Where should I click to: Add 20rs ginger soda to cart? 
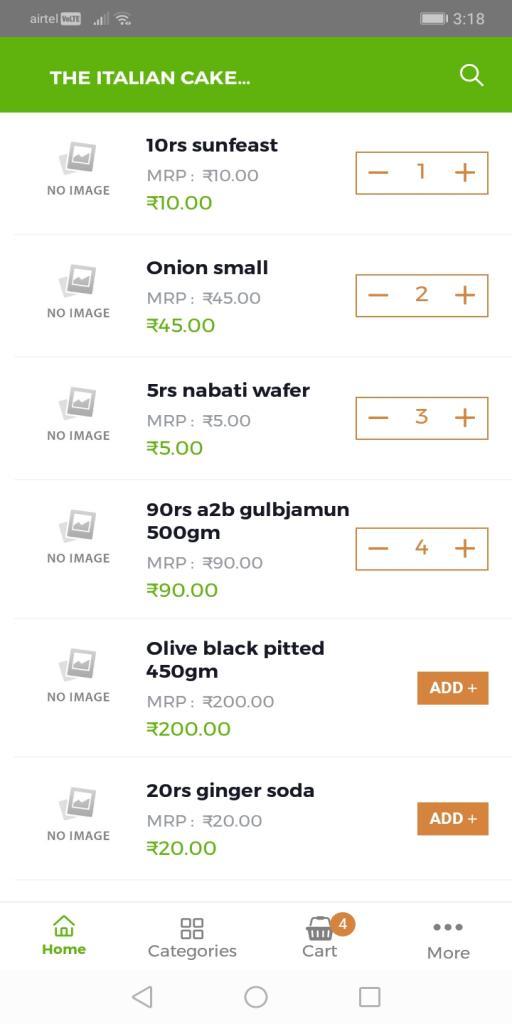click(x=453, y=818)
